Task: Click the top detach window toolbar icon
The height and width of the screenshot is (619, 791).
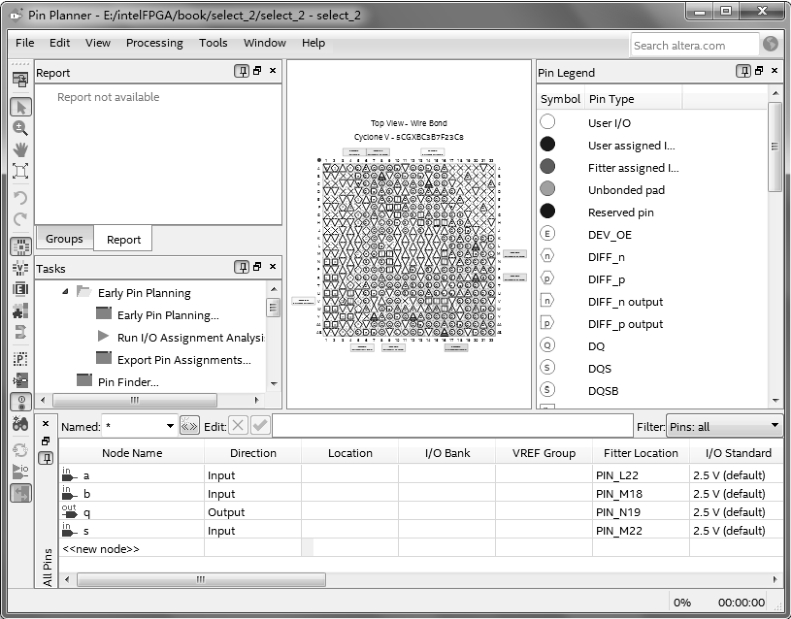Action: coord(20,80)
